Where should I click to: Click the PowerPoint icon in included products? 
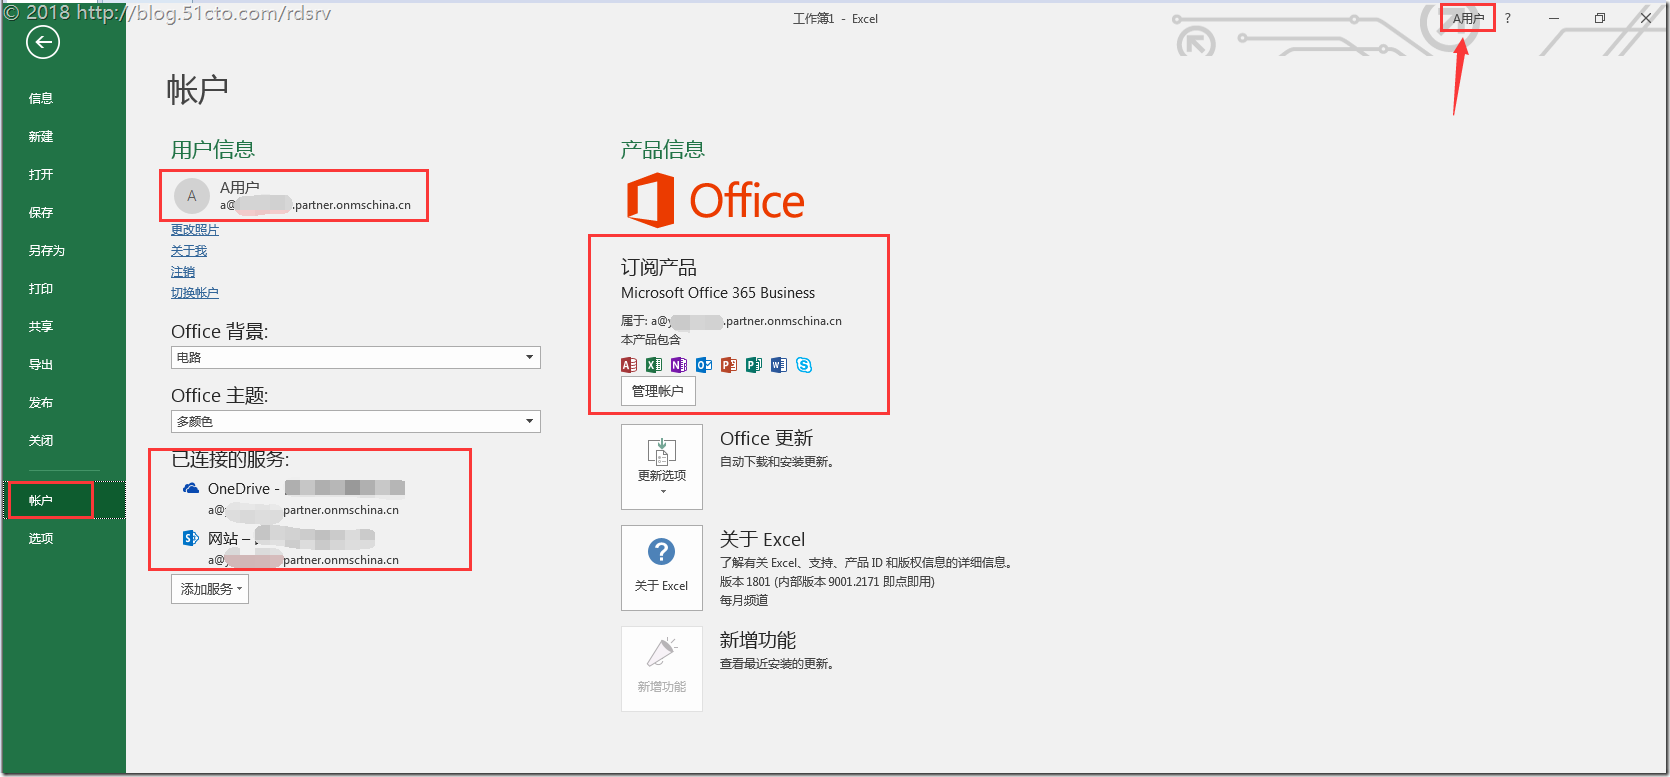pos(729,365)
